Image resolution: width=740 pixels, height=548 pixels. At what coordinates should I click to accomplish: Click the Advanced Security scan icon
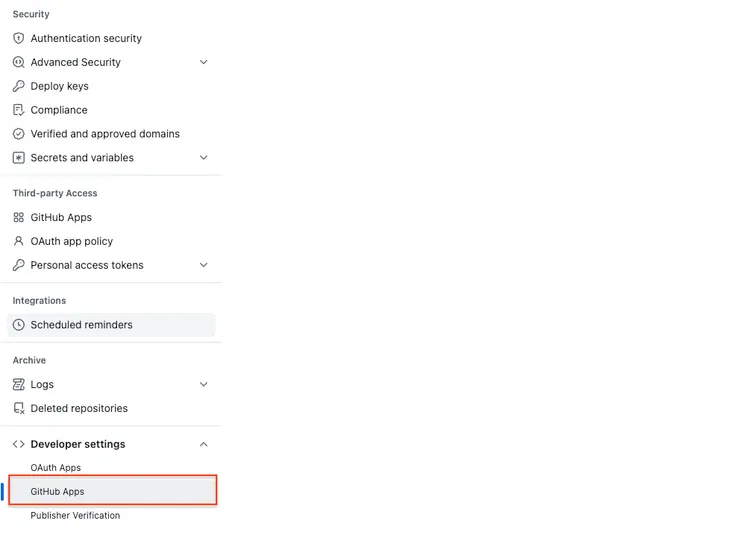pyautogui.click(x=18, y=62)
